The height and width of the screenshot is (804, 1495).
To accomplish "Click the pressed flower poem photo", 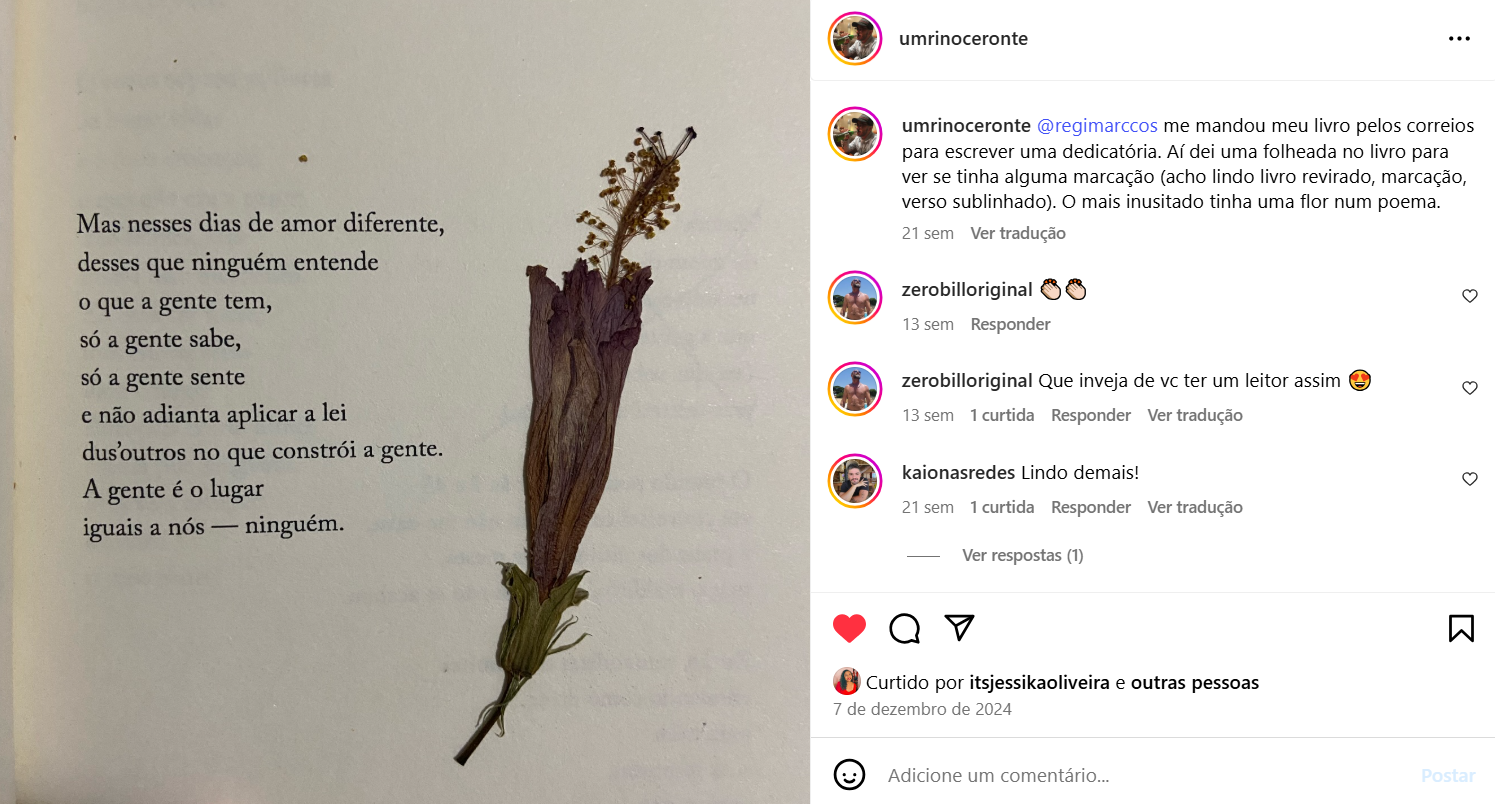I will [x=405, y=402].
